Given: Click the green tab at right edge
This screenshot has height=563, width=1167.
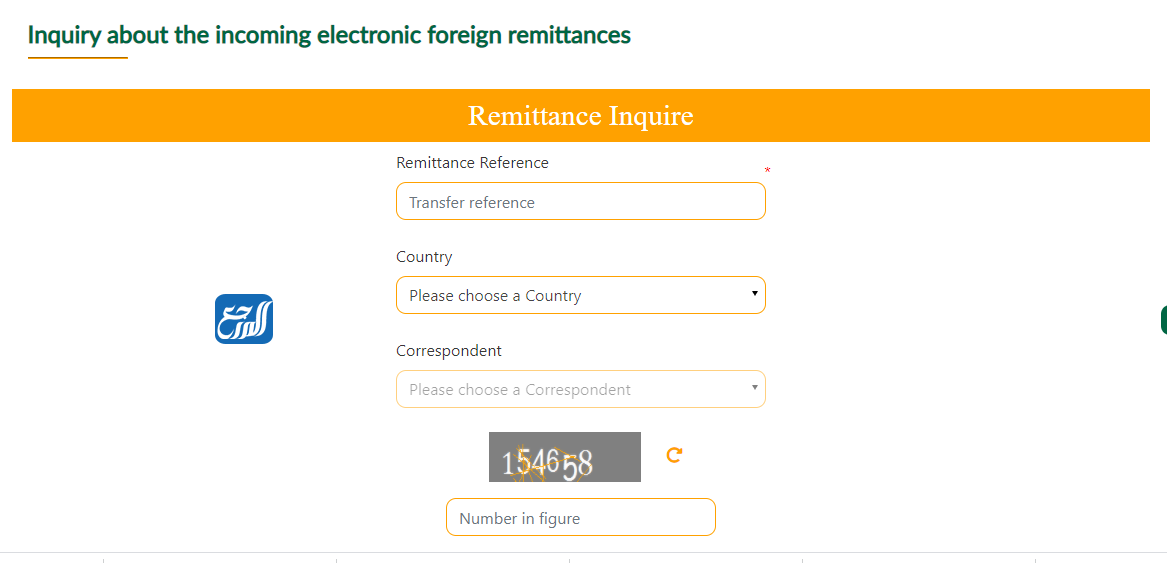Looking at the screenshot, I should [1163, 321].
